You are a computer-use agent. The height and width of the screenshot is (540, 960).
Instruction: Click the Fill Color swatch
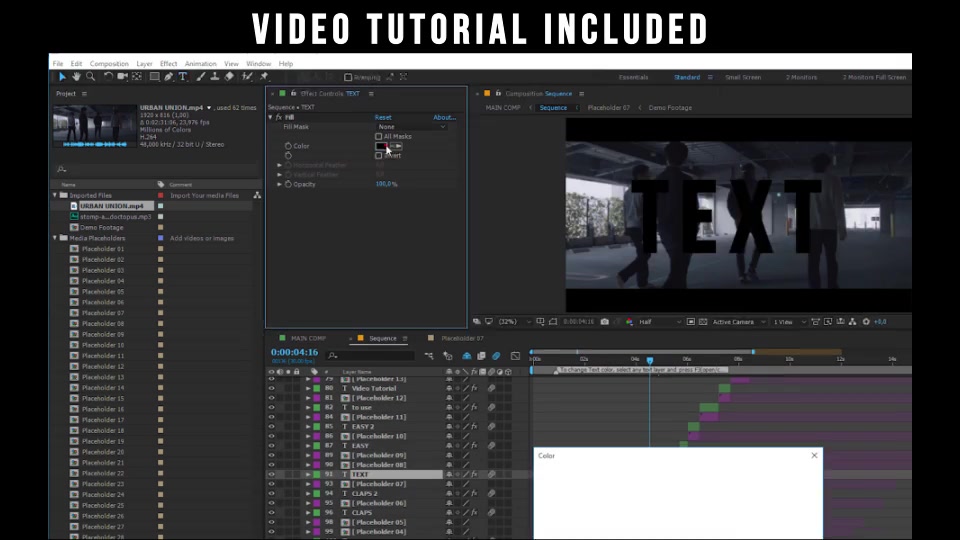381,146
